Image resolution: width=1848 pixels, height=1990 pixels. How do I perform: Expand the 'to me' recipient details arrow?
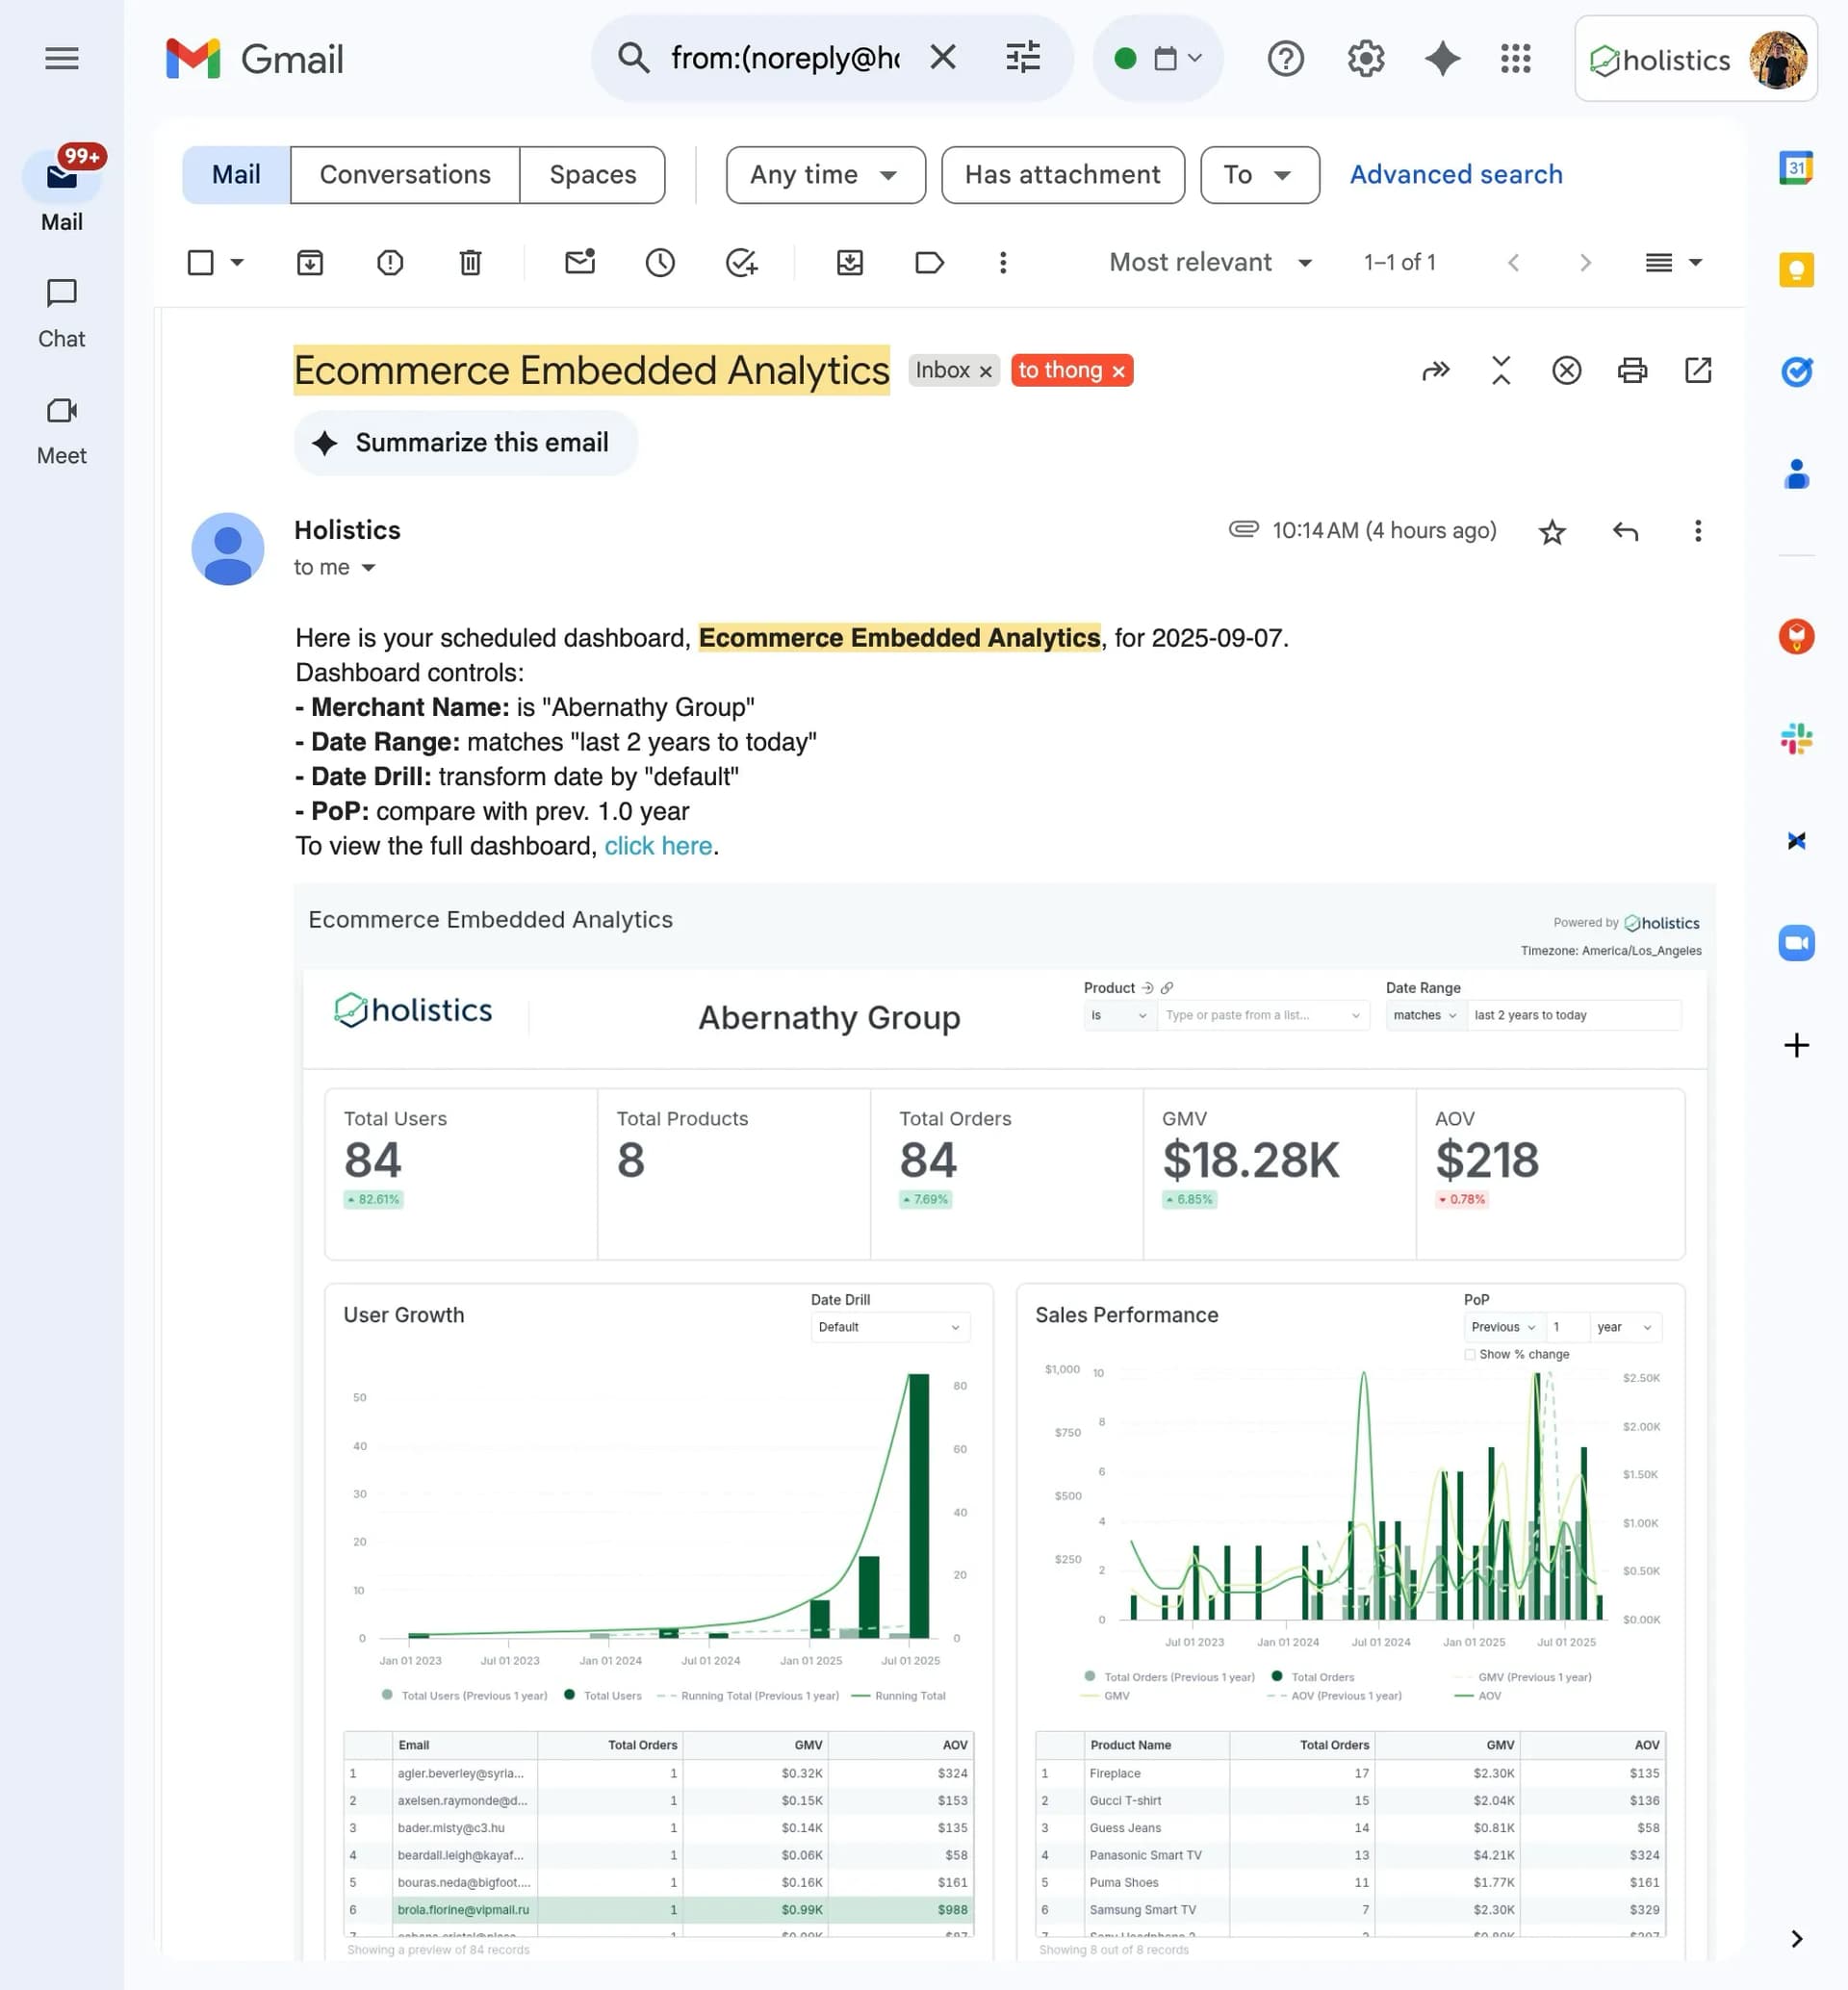point(369,568)
